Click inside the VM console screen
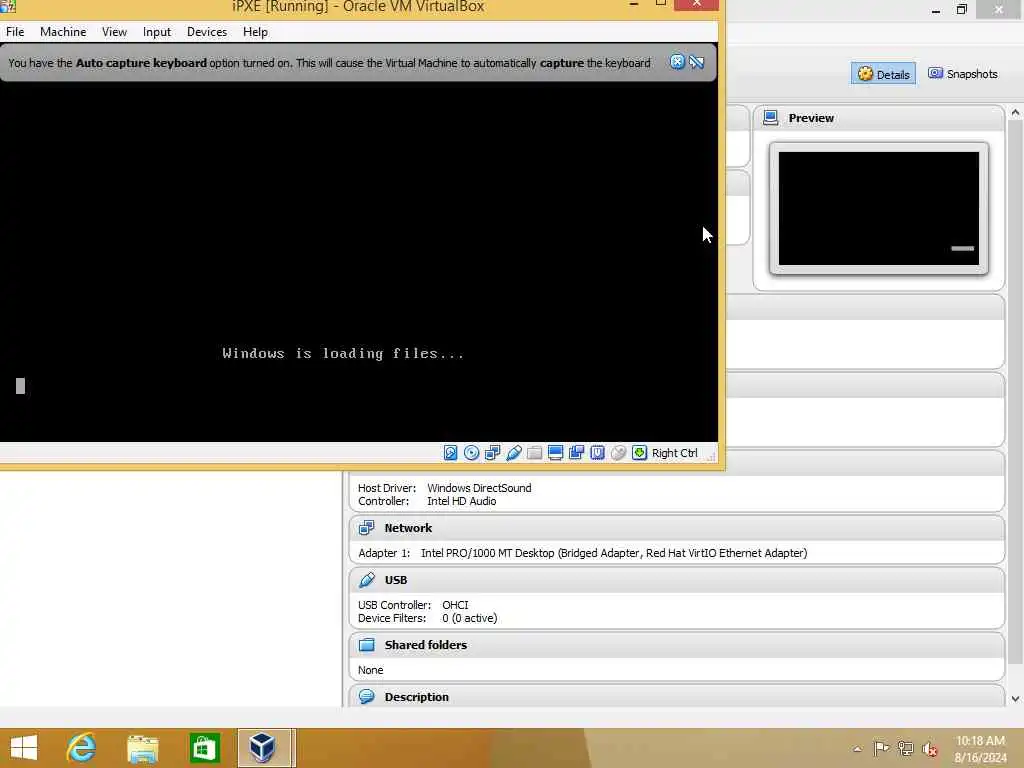The image size is (1024, 768). [x=359, y=261]
